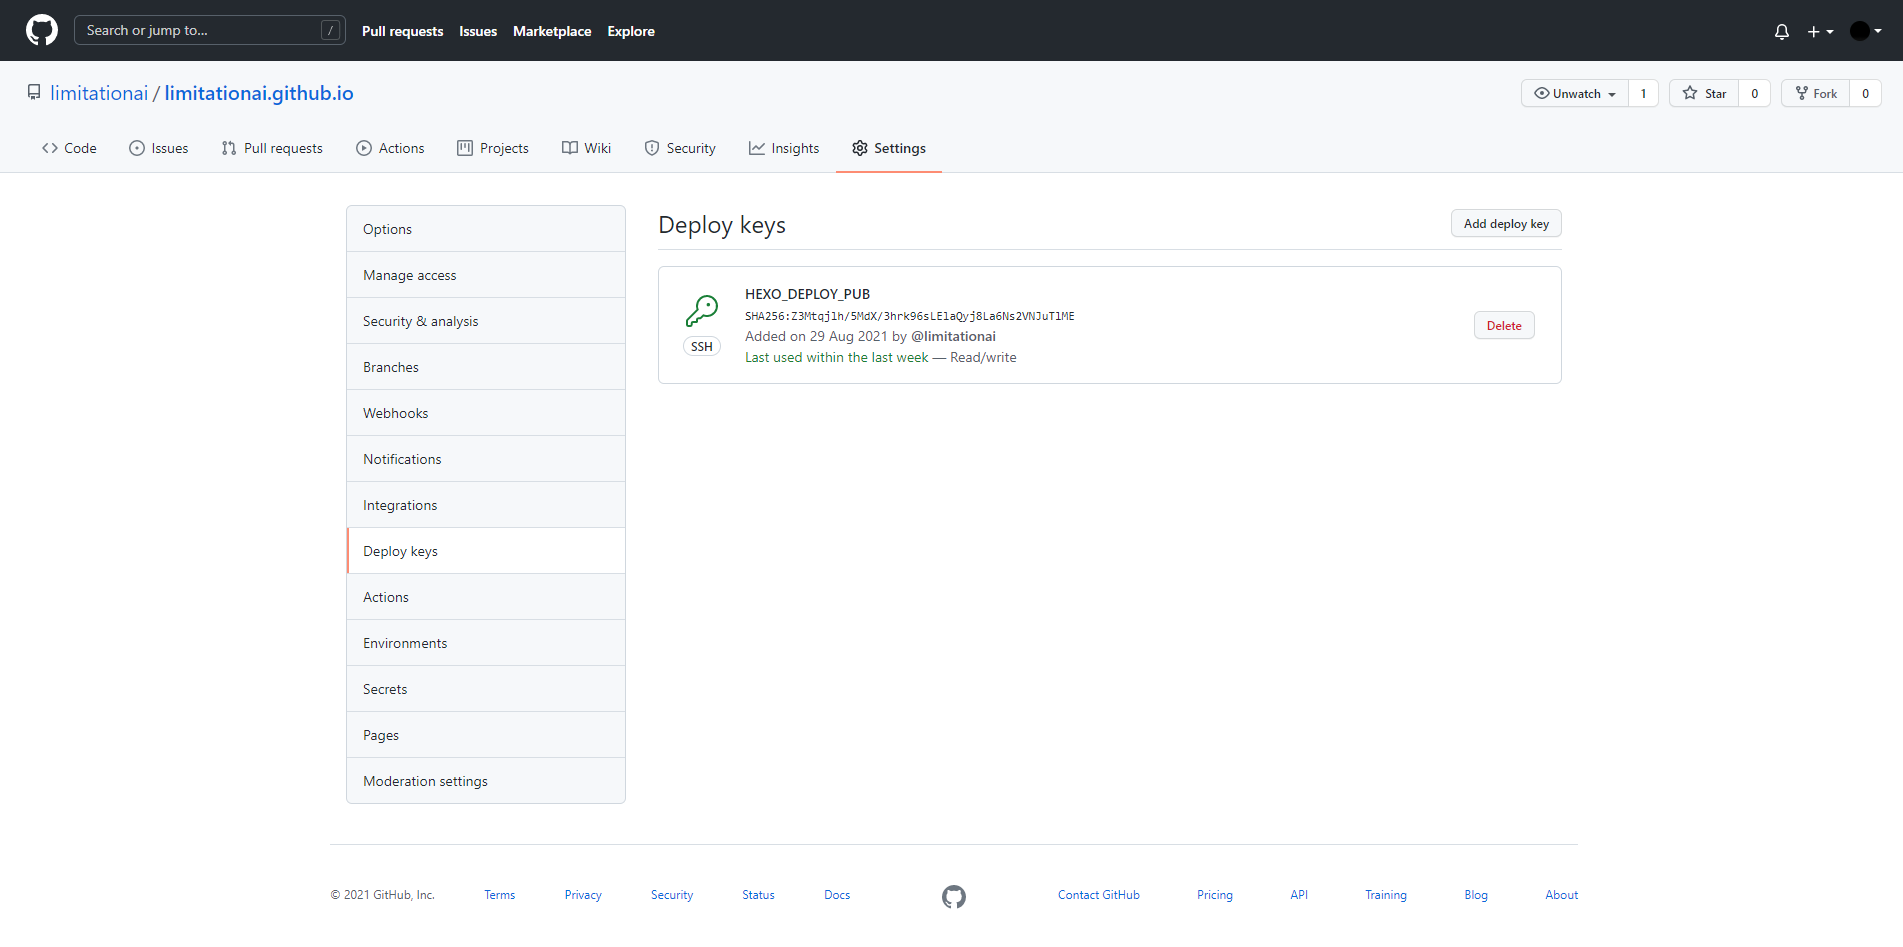Open Environments settings
This screenshot has width=1903, height=947.
coord(486,643)
